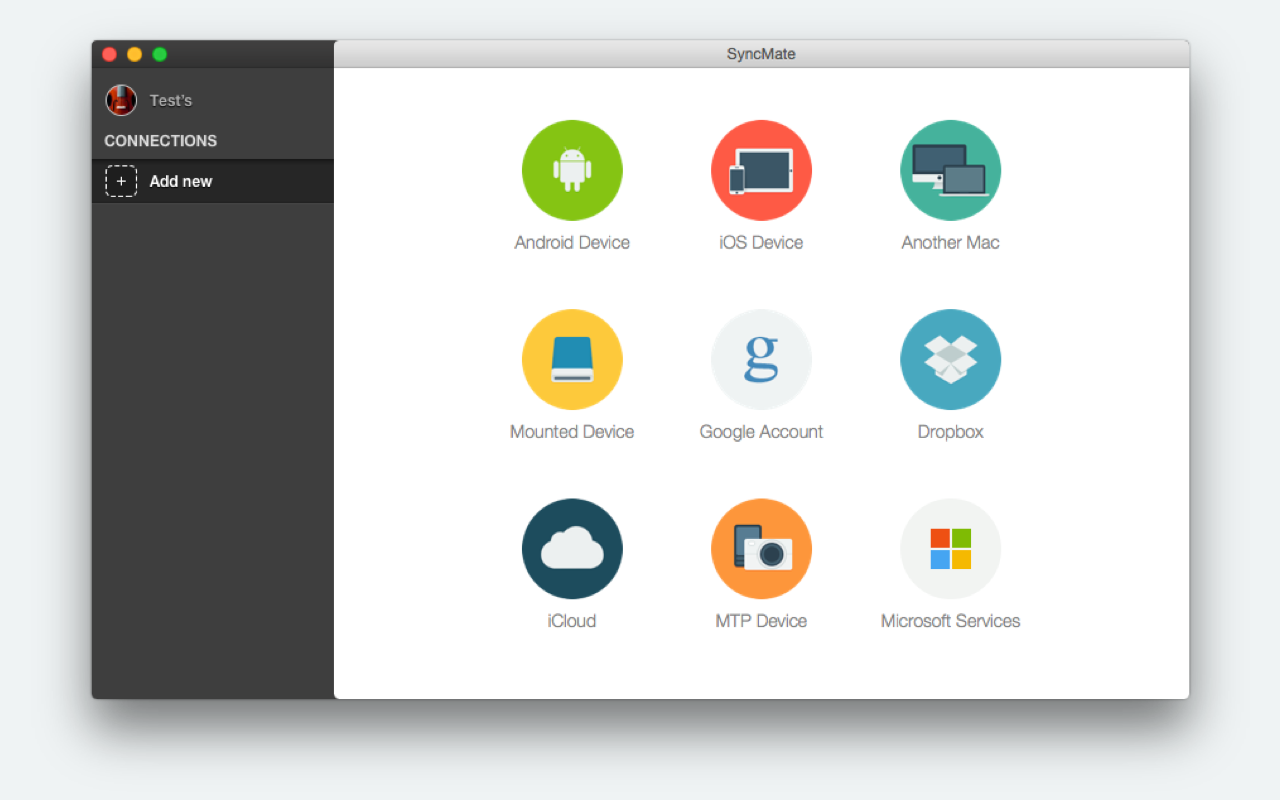Click the "Google Account" label
This screenshot has height=800, width=1280.
tap(761, 432)
